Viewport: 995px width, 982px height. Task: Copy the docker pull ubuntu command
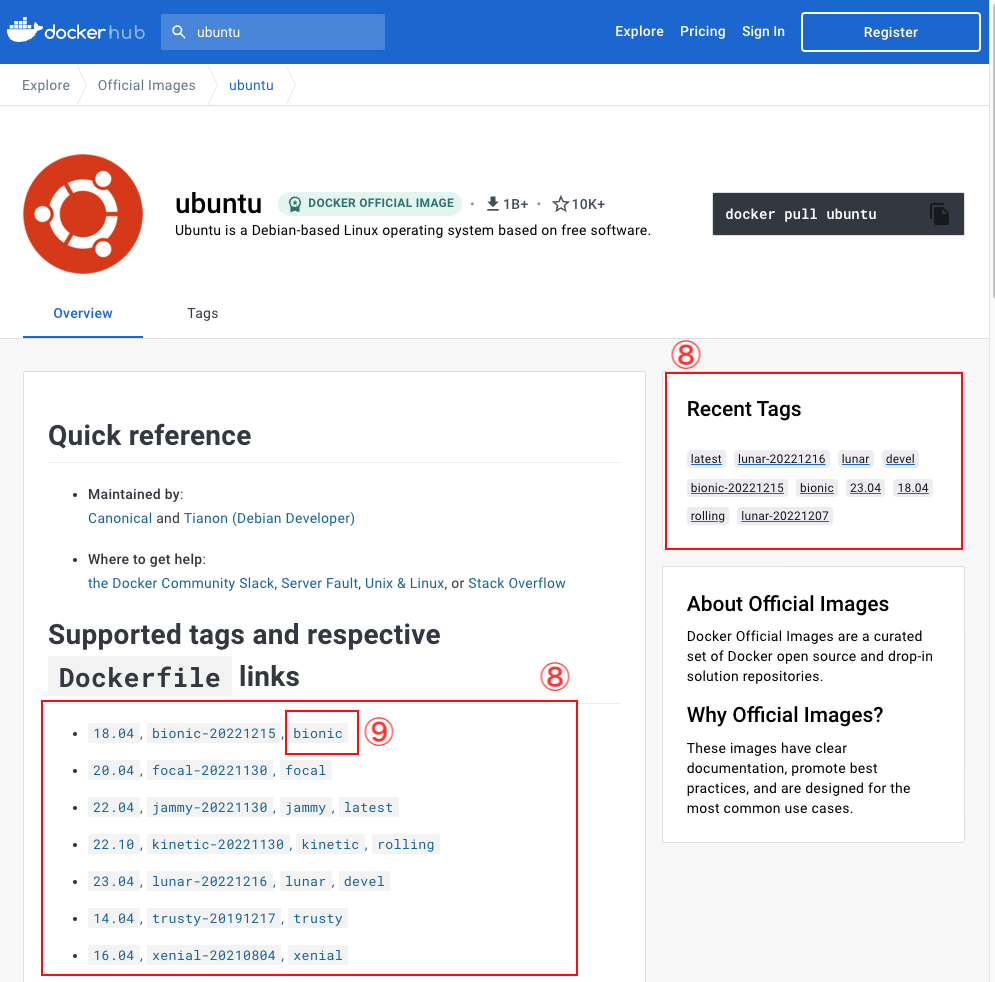[939, 214]
